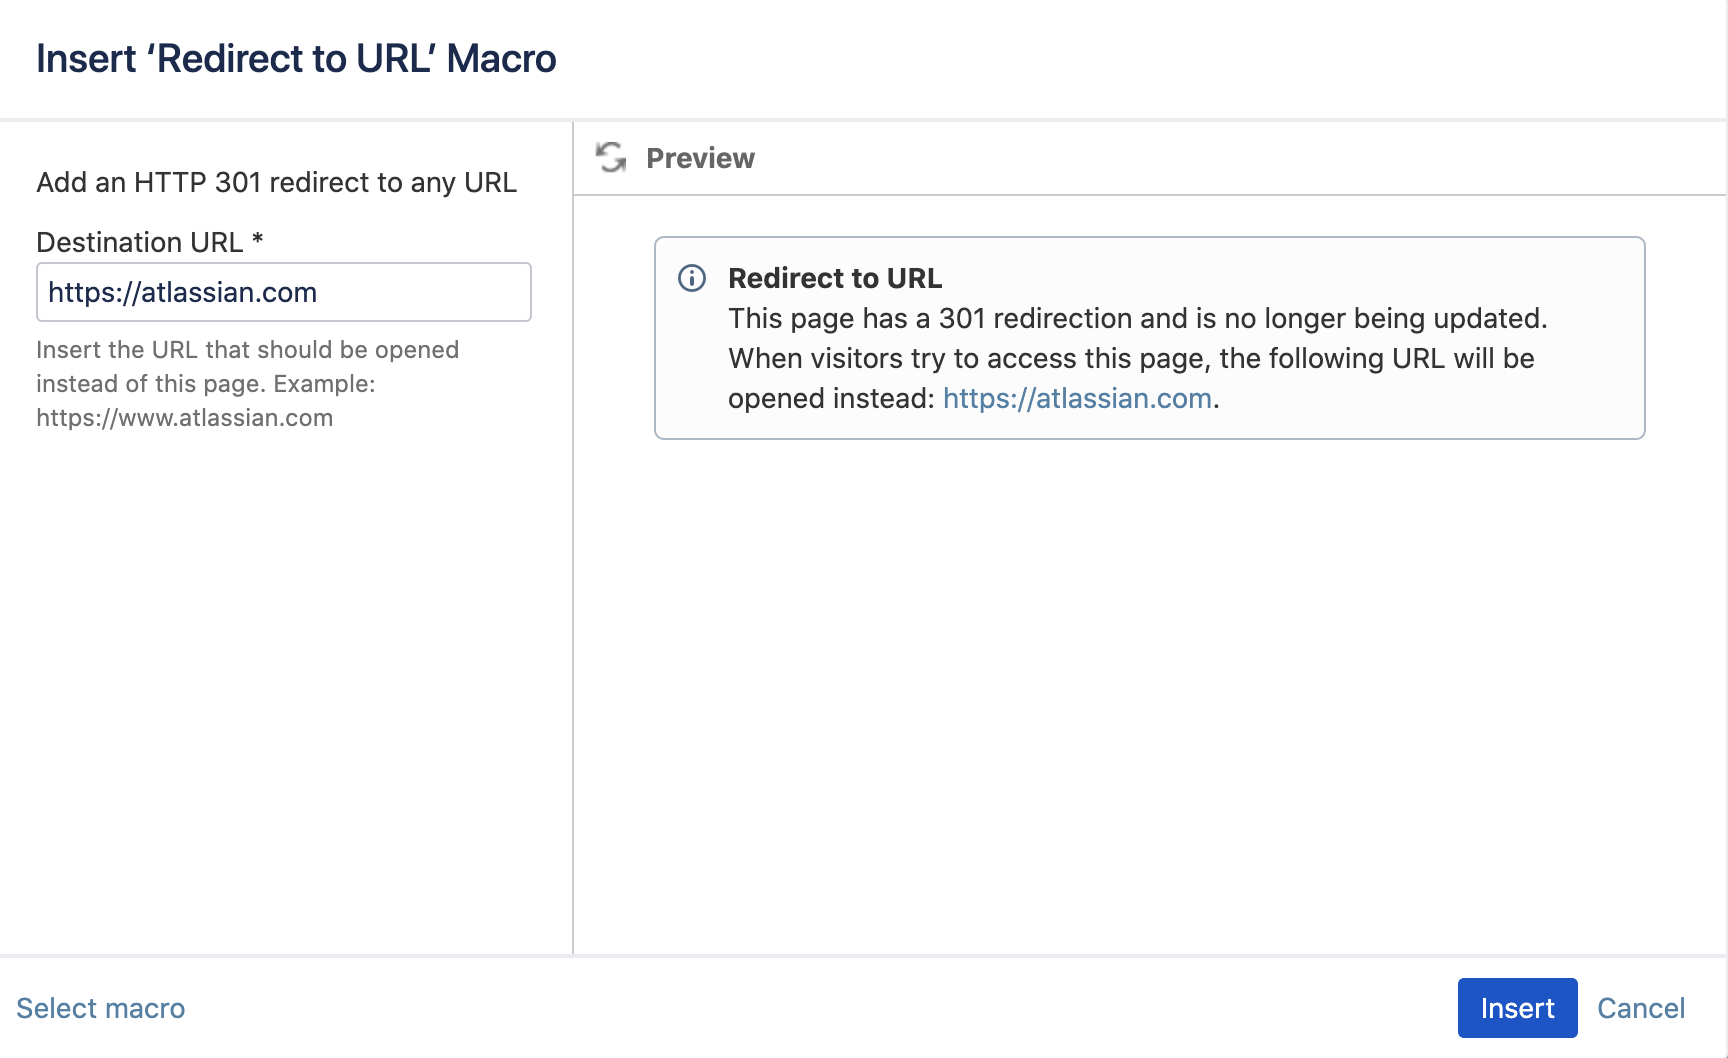Image resolution: width=1728 pixels, height=1058 pixels.
Task: Click the 'Insert the URL that should' hint text
Action: click(x=248, y=383)
